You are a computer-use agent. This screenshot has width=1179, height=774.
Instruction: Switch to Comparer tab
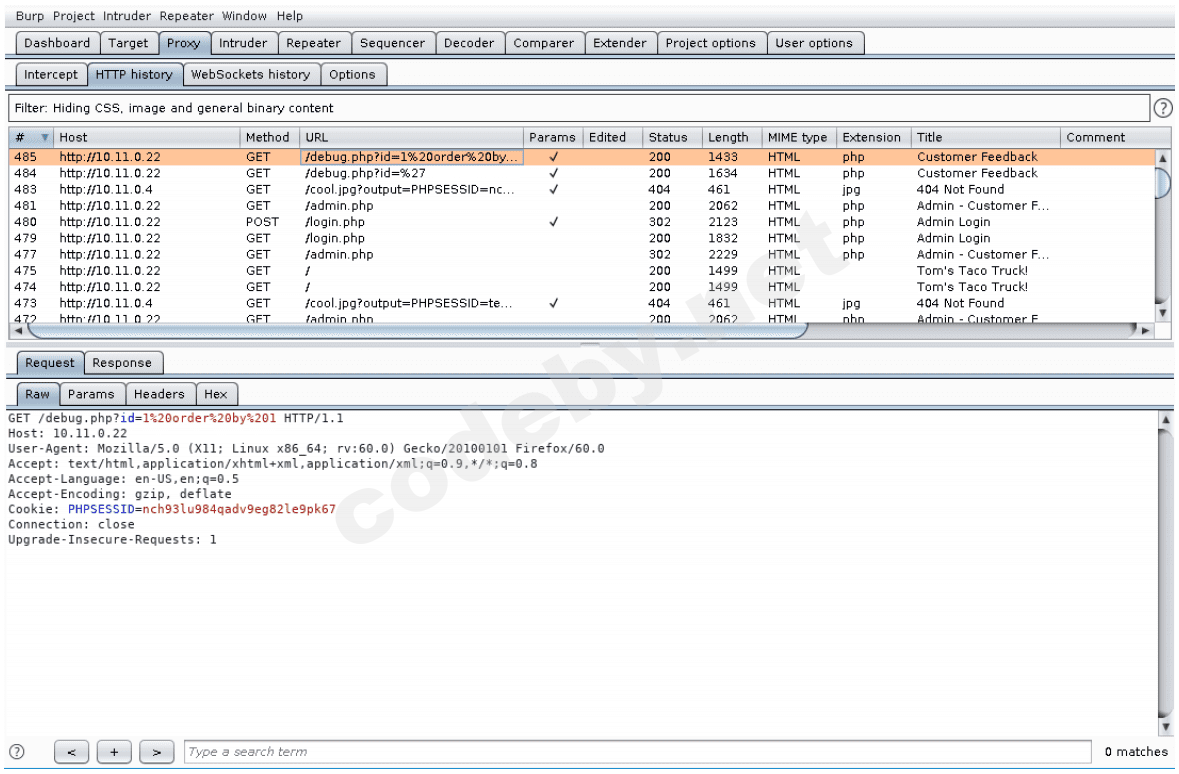[544, 43]
